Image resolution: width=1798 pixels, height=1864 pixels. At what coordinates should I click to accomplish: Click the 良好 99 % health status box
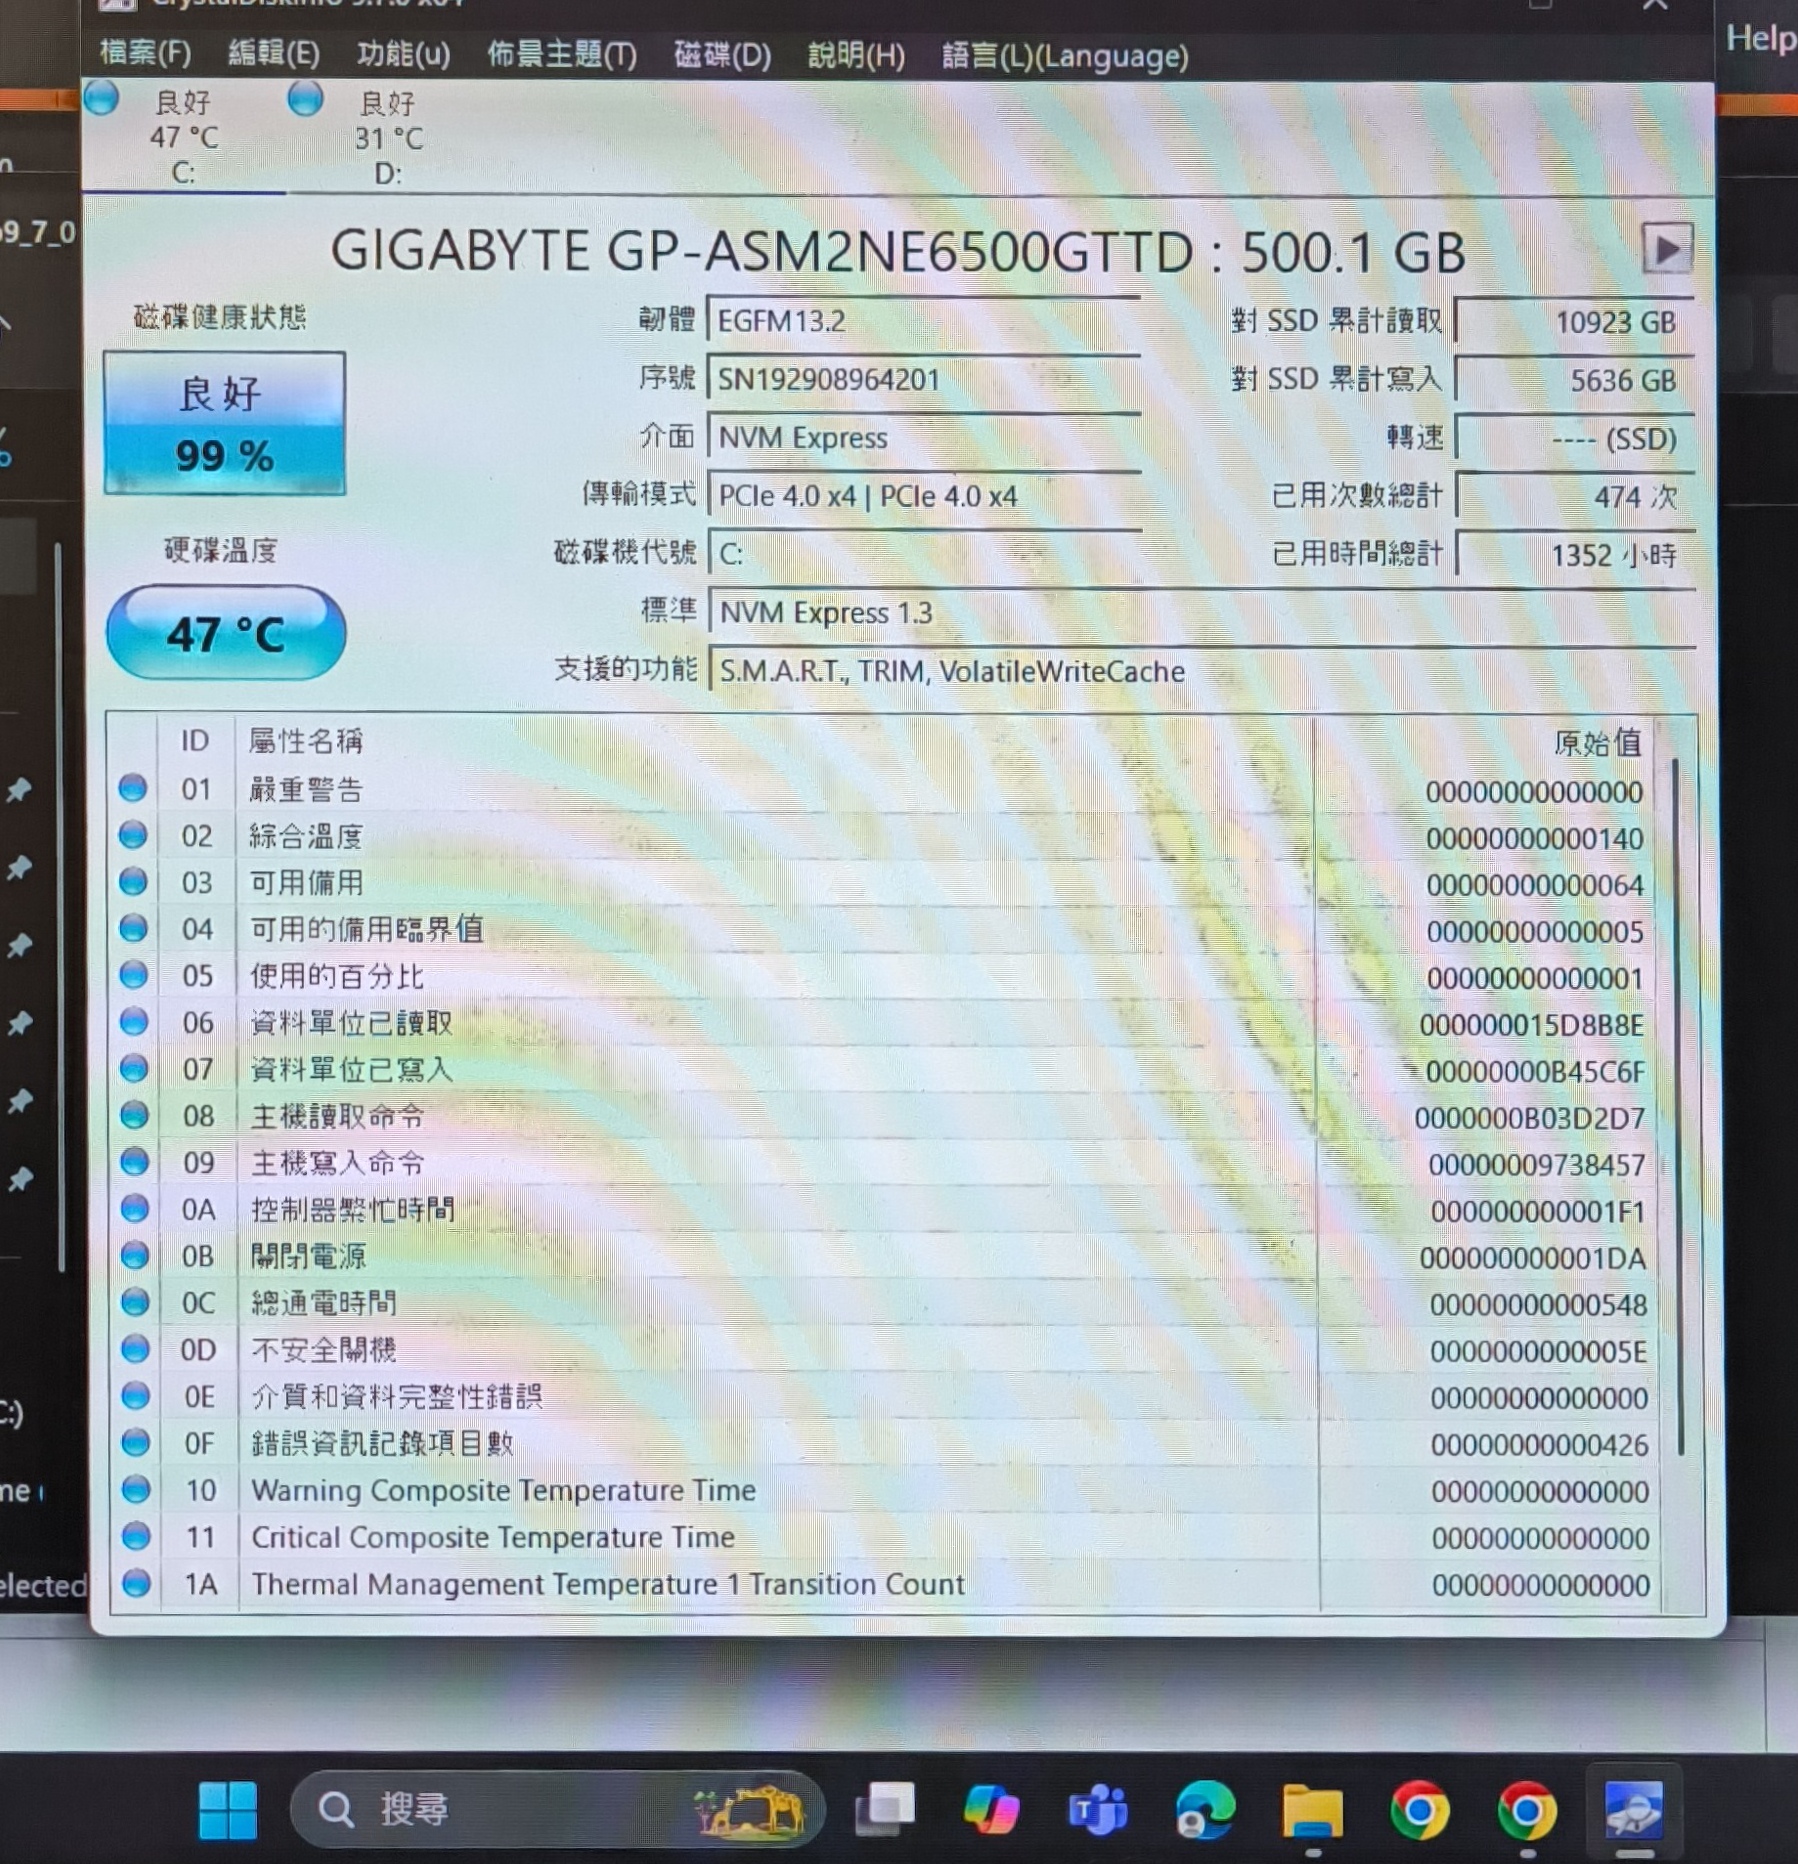[x=224, y=423]
